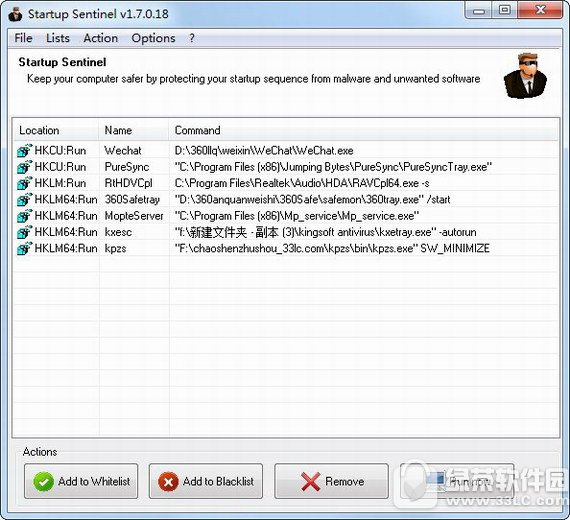This screenshot has width=570, height=520.
Task: Click the Add to Whitelist button
Action: pos(81,481)
